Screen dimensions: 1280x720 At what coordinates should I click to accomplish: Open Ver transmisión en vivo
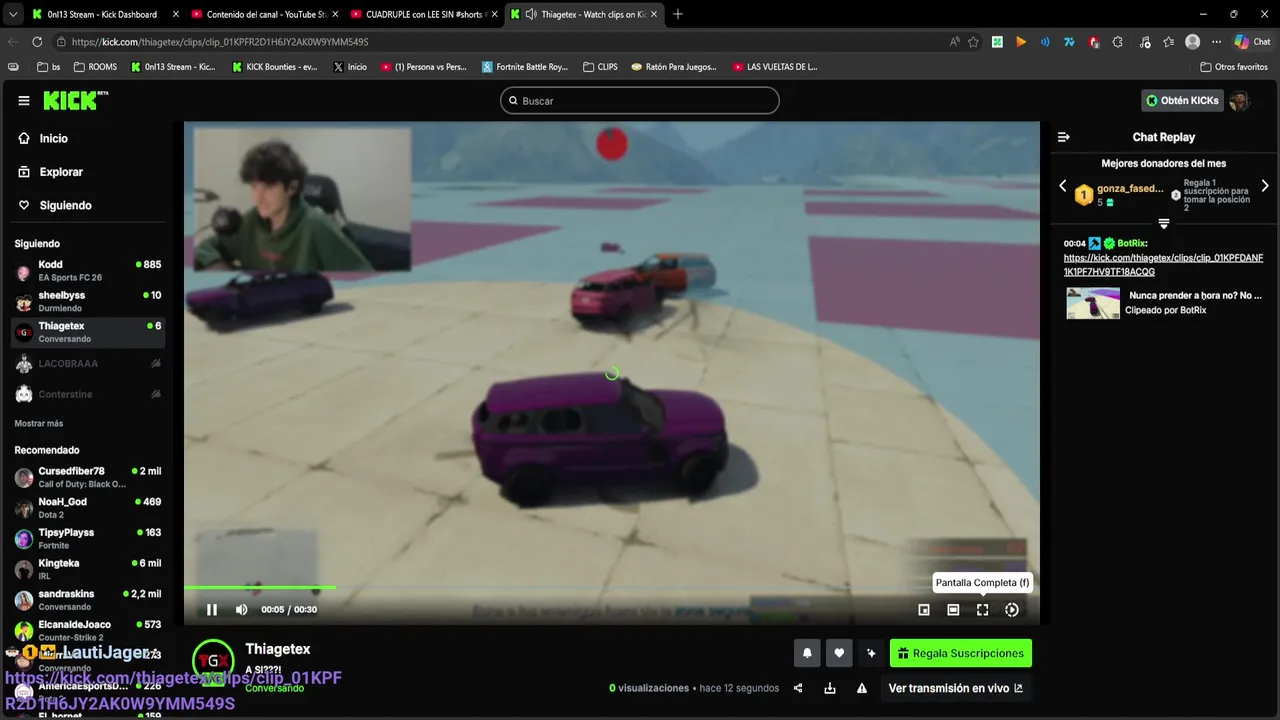(955, 688)
